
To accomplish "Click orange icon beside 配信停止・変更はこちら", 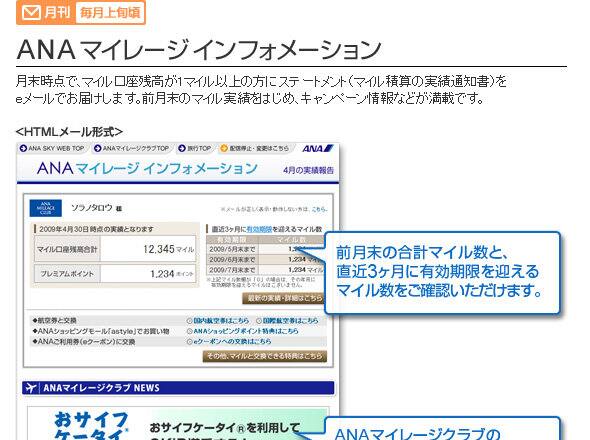I will [x=224, y=148].
